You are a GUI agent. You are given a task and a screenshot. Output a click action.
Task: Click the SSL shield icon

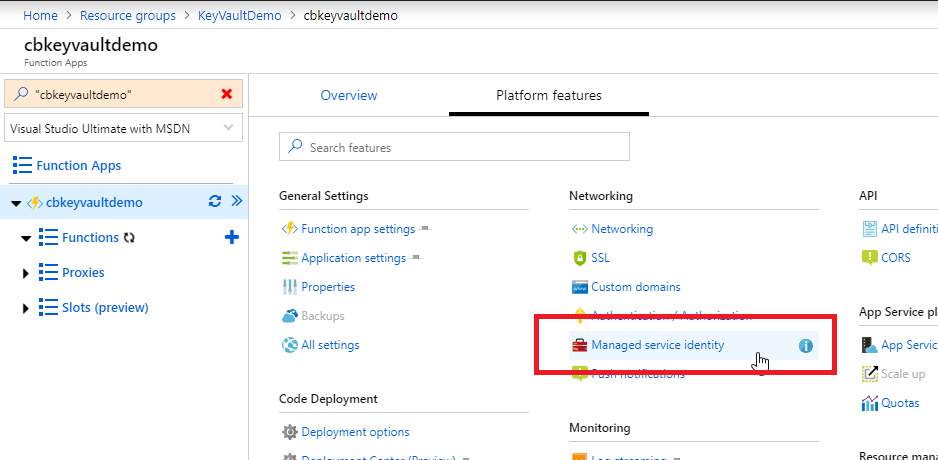580,258
